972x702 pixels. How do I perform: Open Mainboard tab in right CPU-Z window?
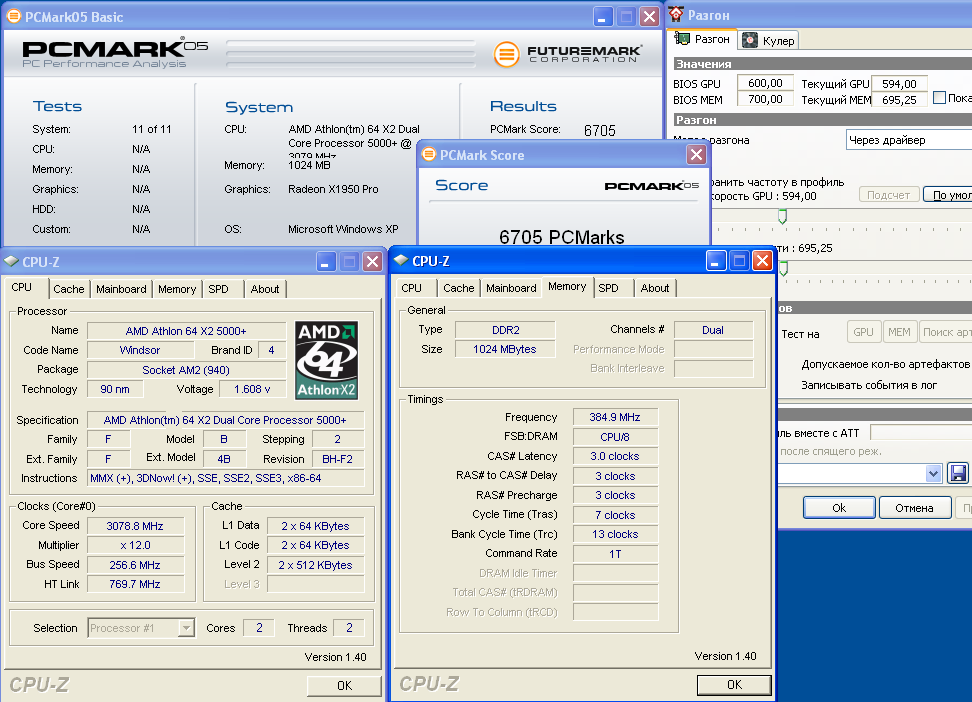511,288
